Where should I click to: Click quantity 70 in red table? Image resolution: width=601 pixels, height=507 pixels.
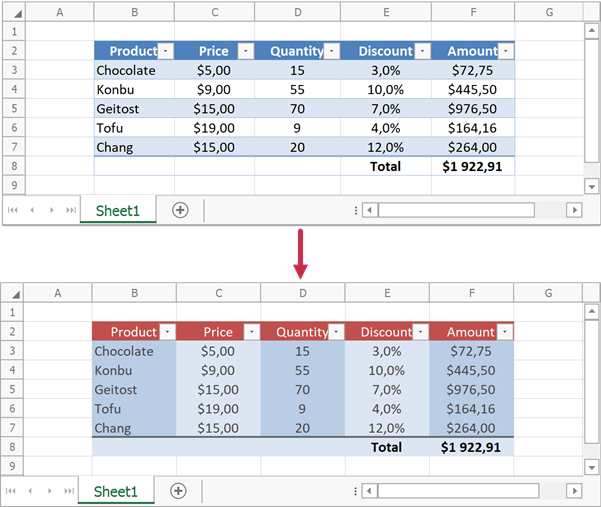click(x=302, y=390)
